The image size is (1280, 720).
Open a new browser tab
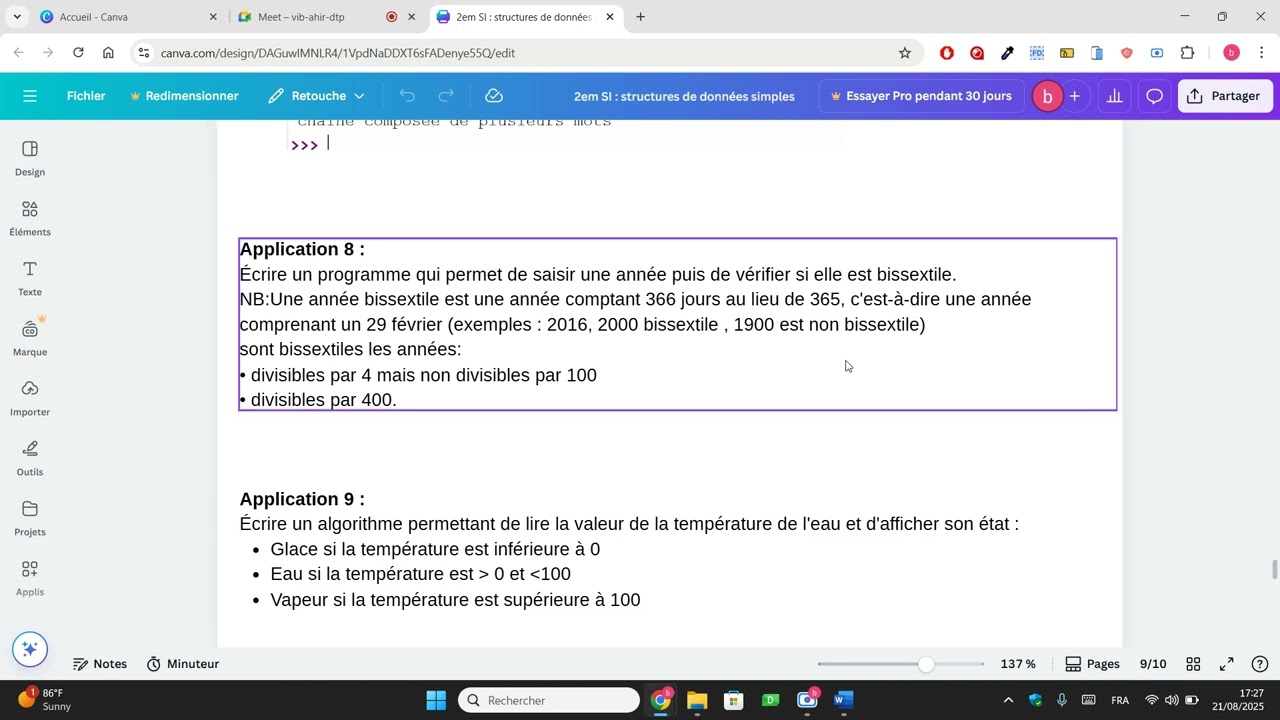640,17
